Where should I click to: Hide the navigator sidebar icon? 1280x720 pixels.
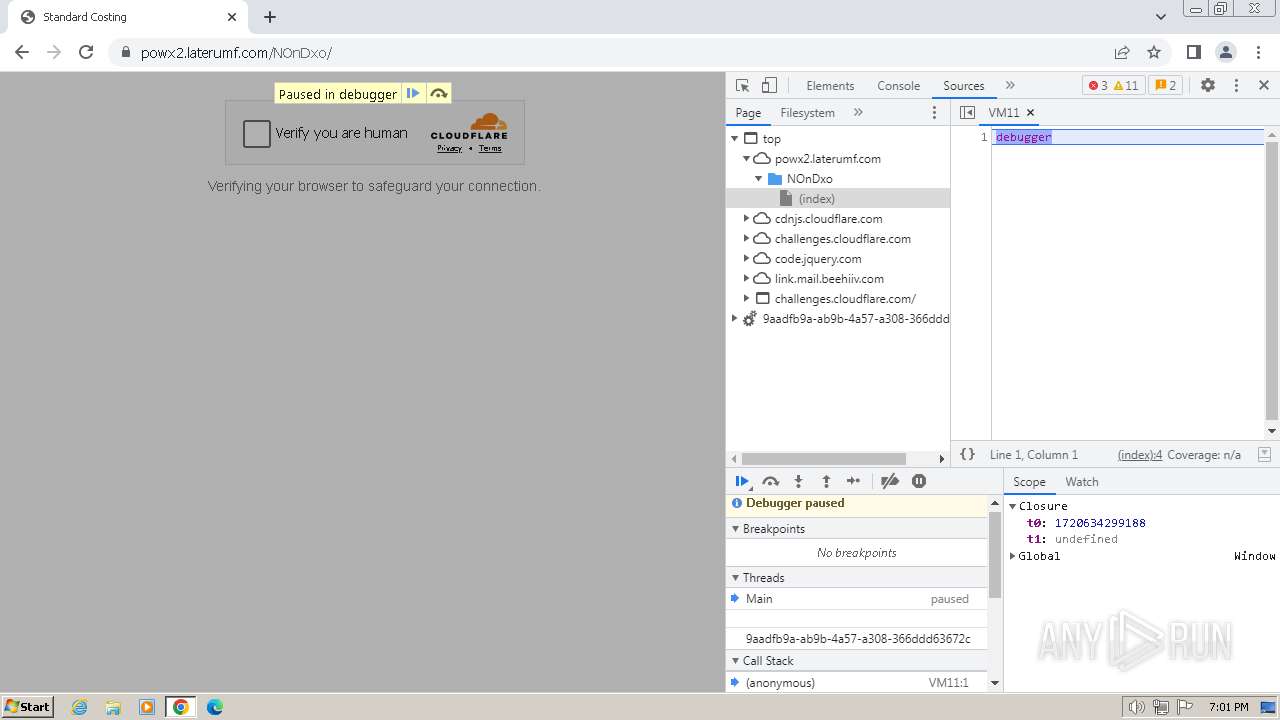click(967, 113)
